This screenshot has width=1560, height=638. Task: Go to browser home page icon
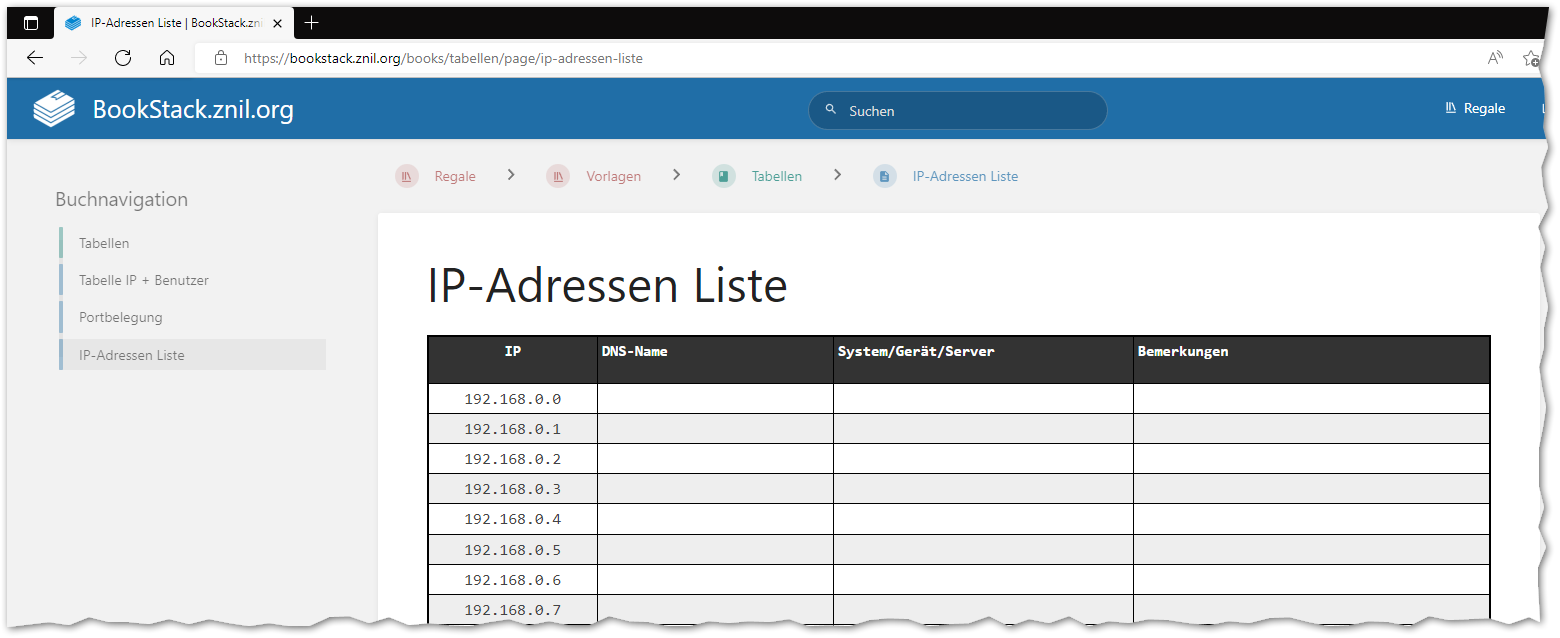pyautogui.click(x=167, y=58)
